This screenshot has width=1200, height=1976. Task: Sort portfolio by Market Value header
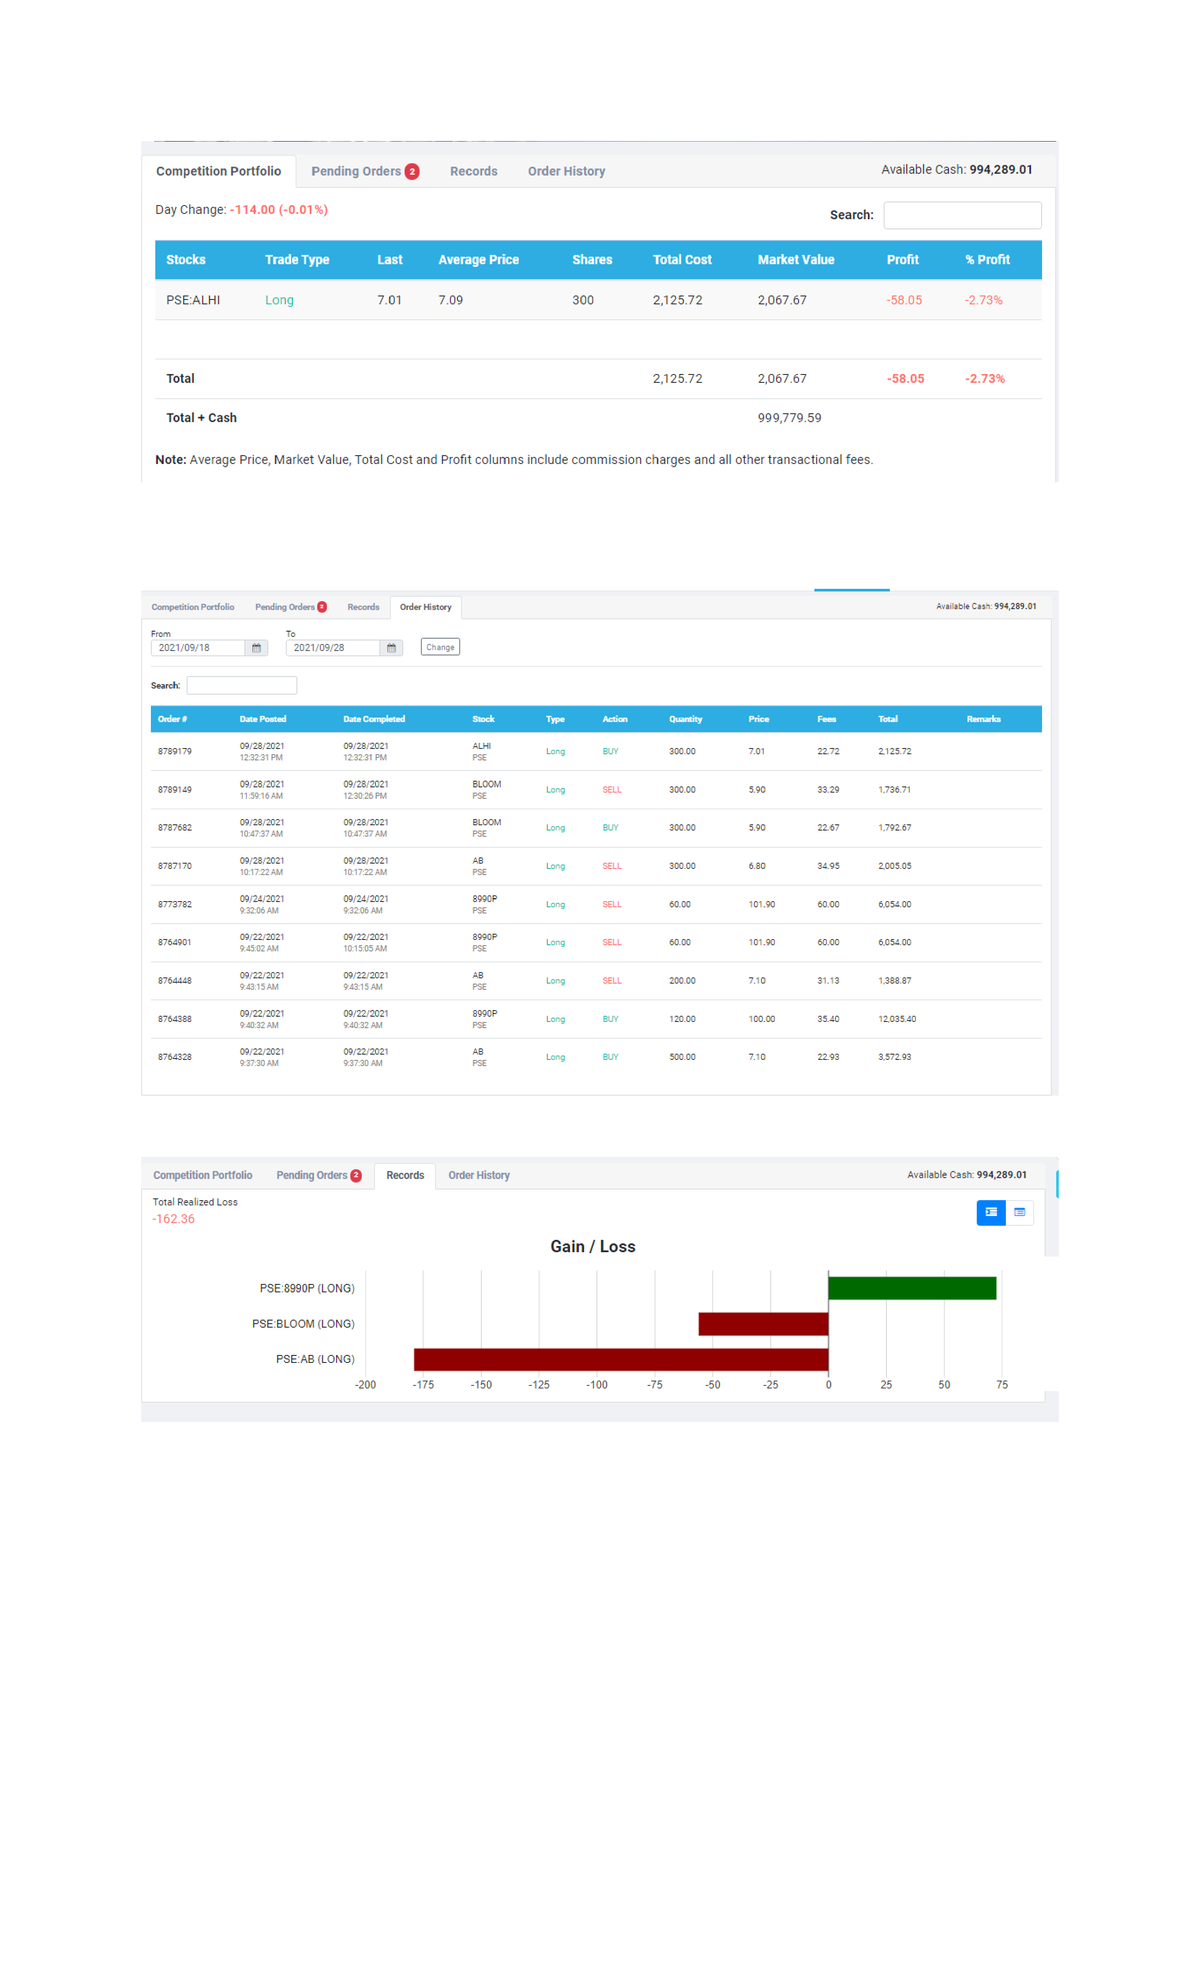coord(796,260)
